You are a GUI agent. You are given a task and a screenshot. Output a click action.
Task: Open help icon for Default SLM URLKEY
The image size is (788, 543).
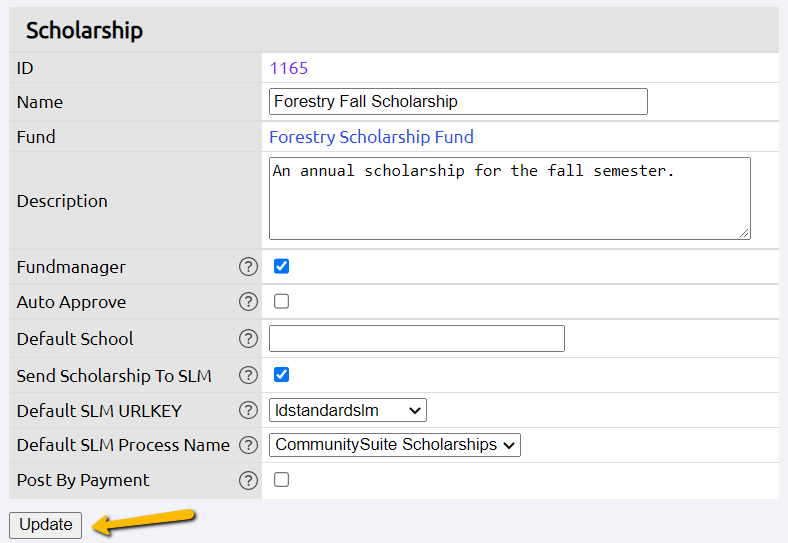248,410
